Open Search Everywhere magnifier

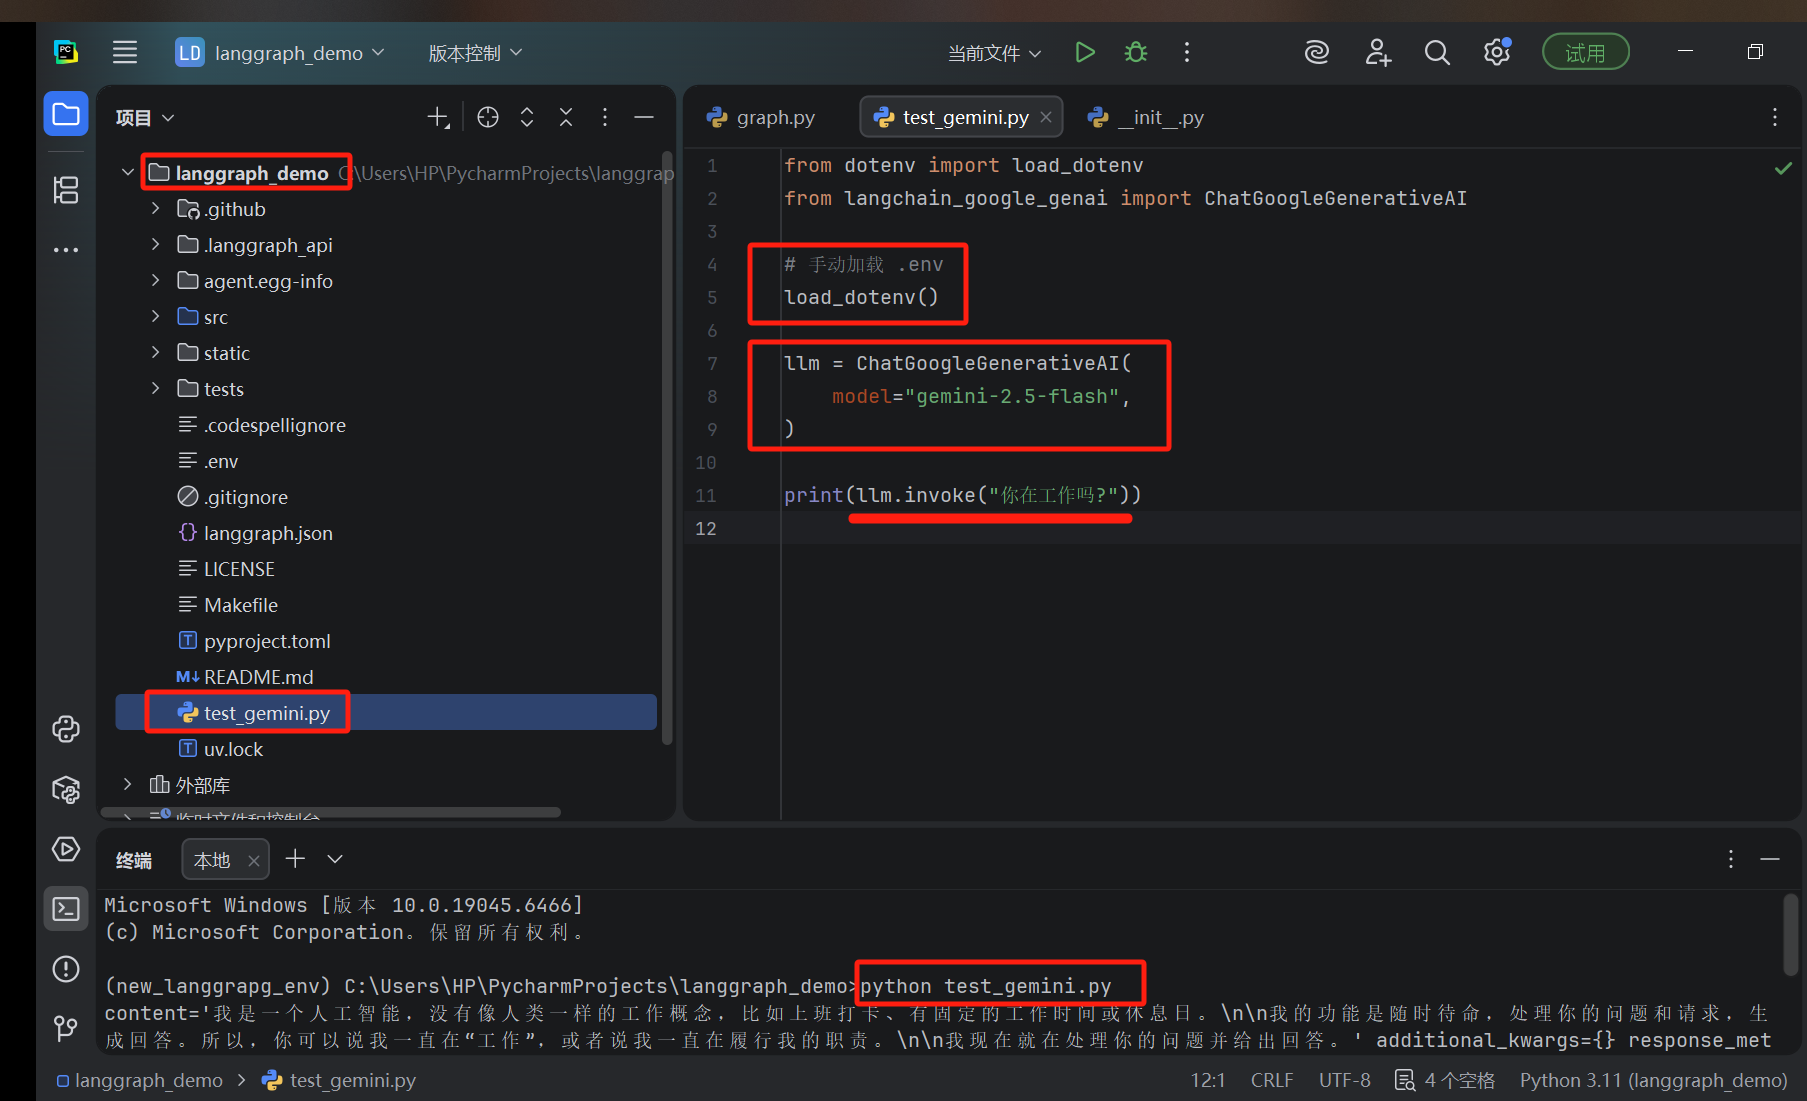[1437, 52]
